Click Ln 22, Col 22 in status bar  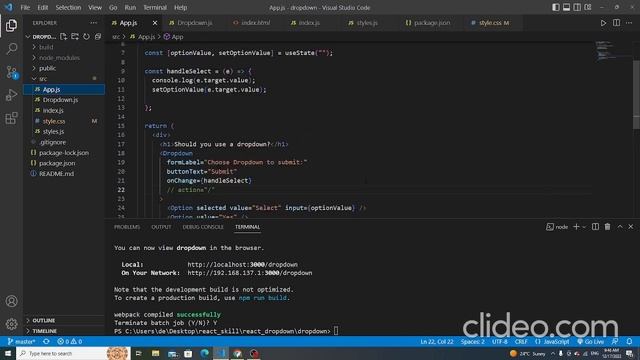(x=437, y=341)
